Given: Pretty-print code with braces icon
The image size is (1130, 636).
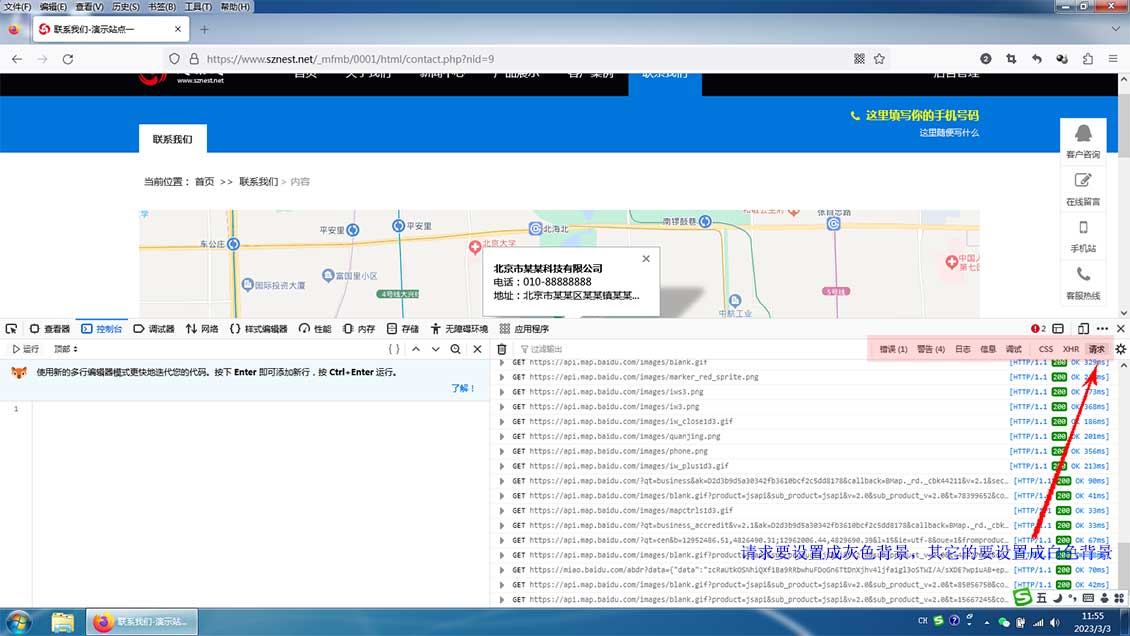Looking at the screenshot, I should point(394,349).
